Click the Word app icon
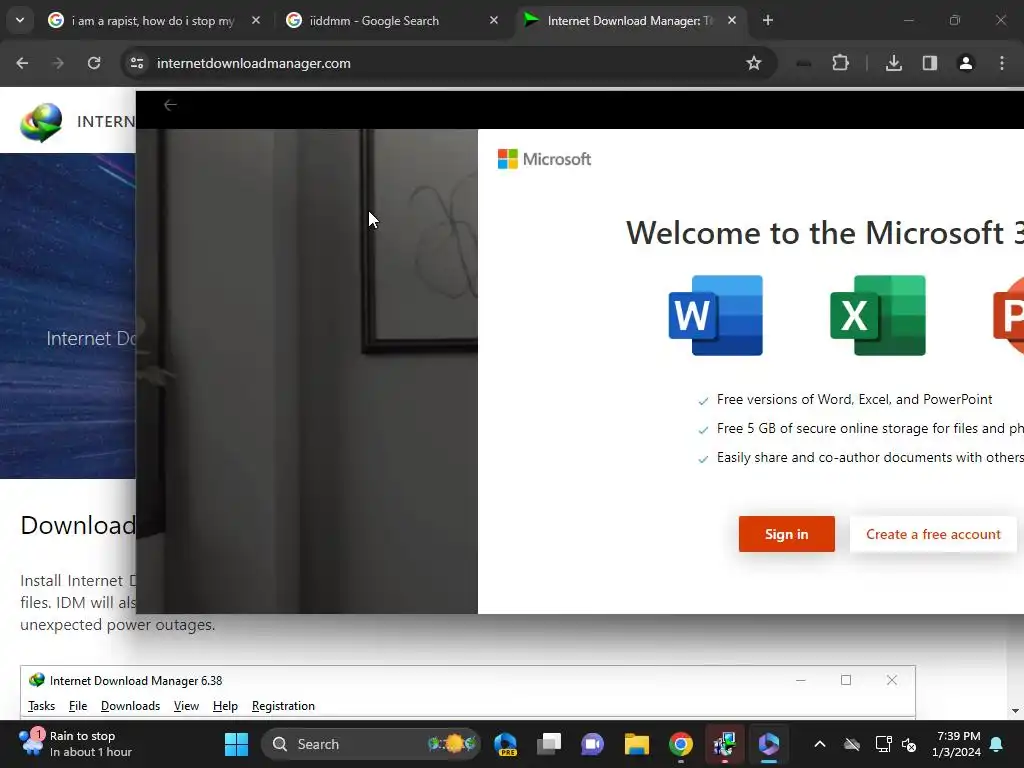The height and width of the screenshot is (768, 1024). click(x=716, y=315)
